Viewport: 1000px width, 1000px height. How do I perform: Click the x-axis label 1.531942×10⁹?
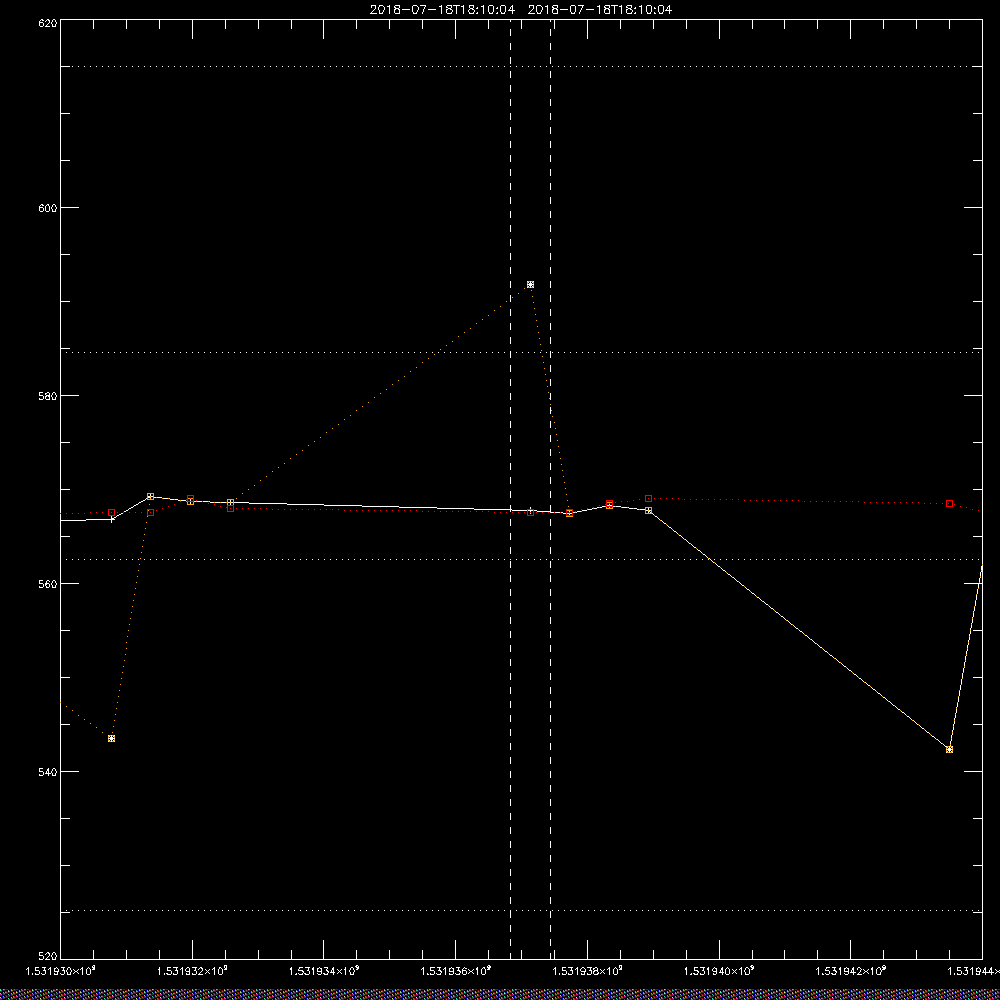[851, 971]
